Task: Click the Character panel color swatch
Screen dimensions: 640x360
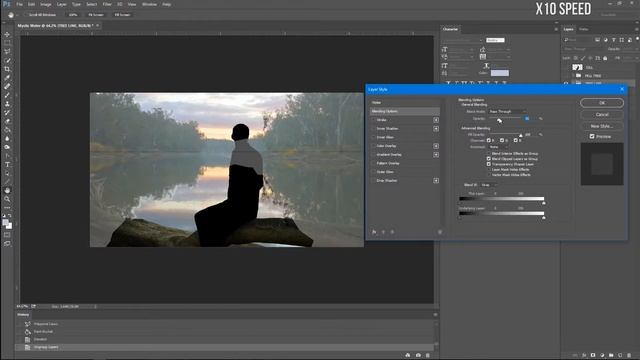Action: click(500, 73)
